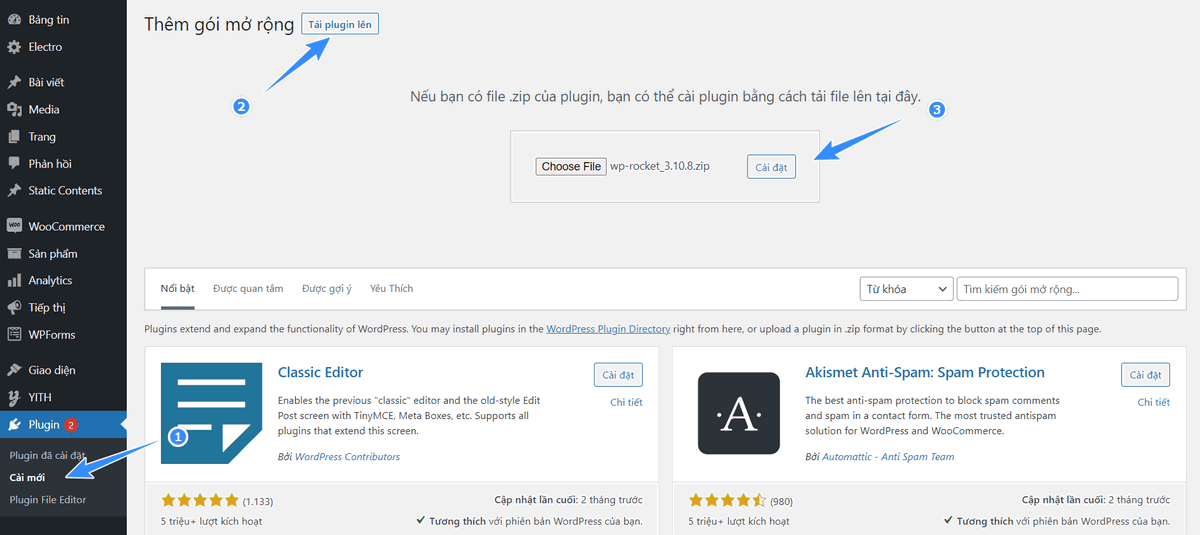This screenshot has height=535, width=1200.
Task: Open the Media library icon
Action: click(x=14, y=109)
